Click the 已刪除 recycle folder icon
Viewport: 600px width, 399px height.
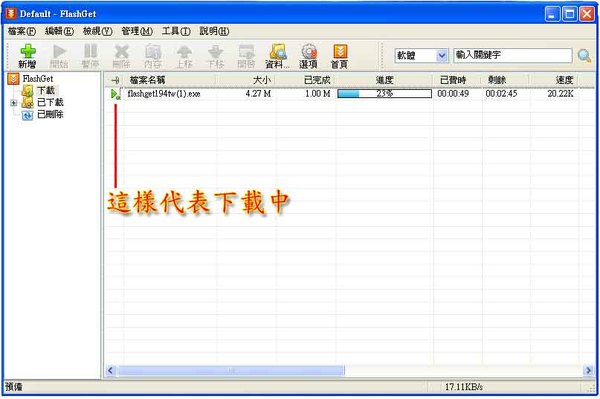point(28,114)
